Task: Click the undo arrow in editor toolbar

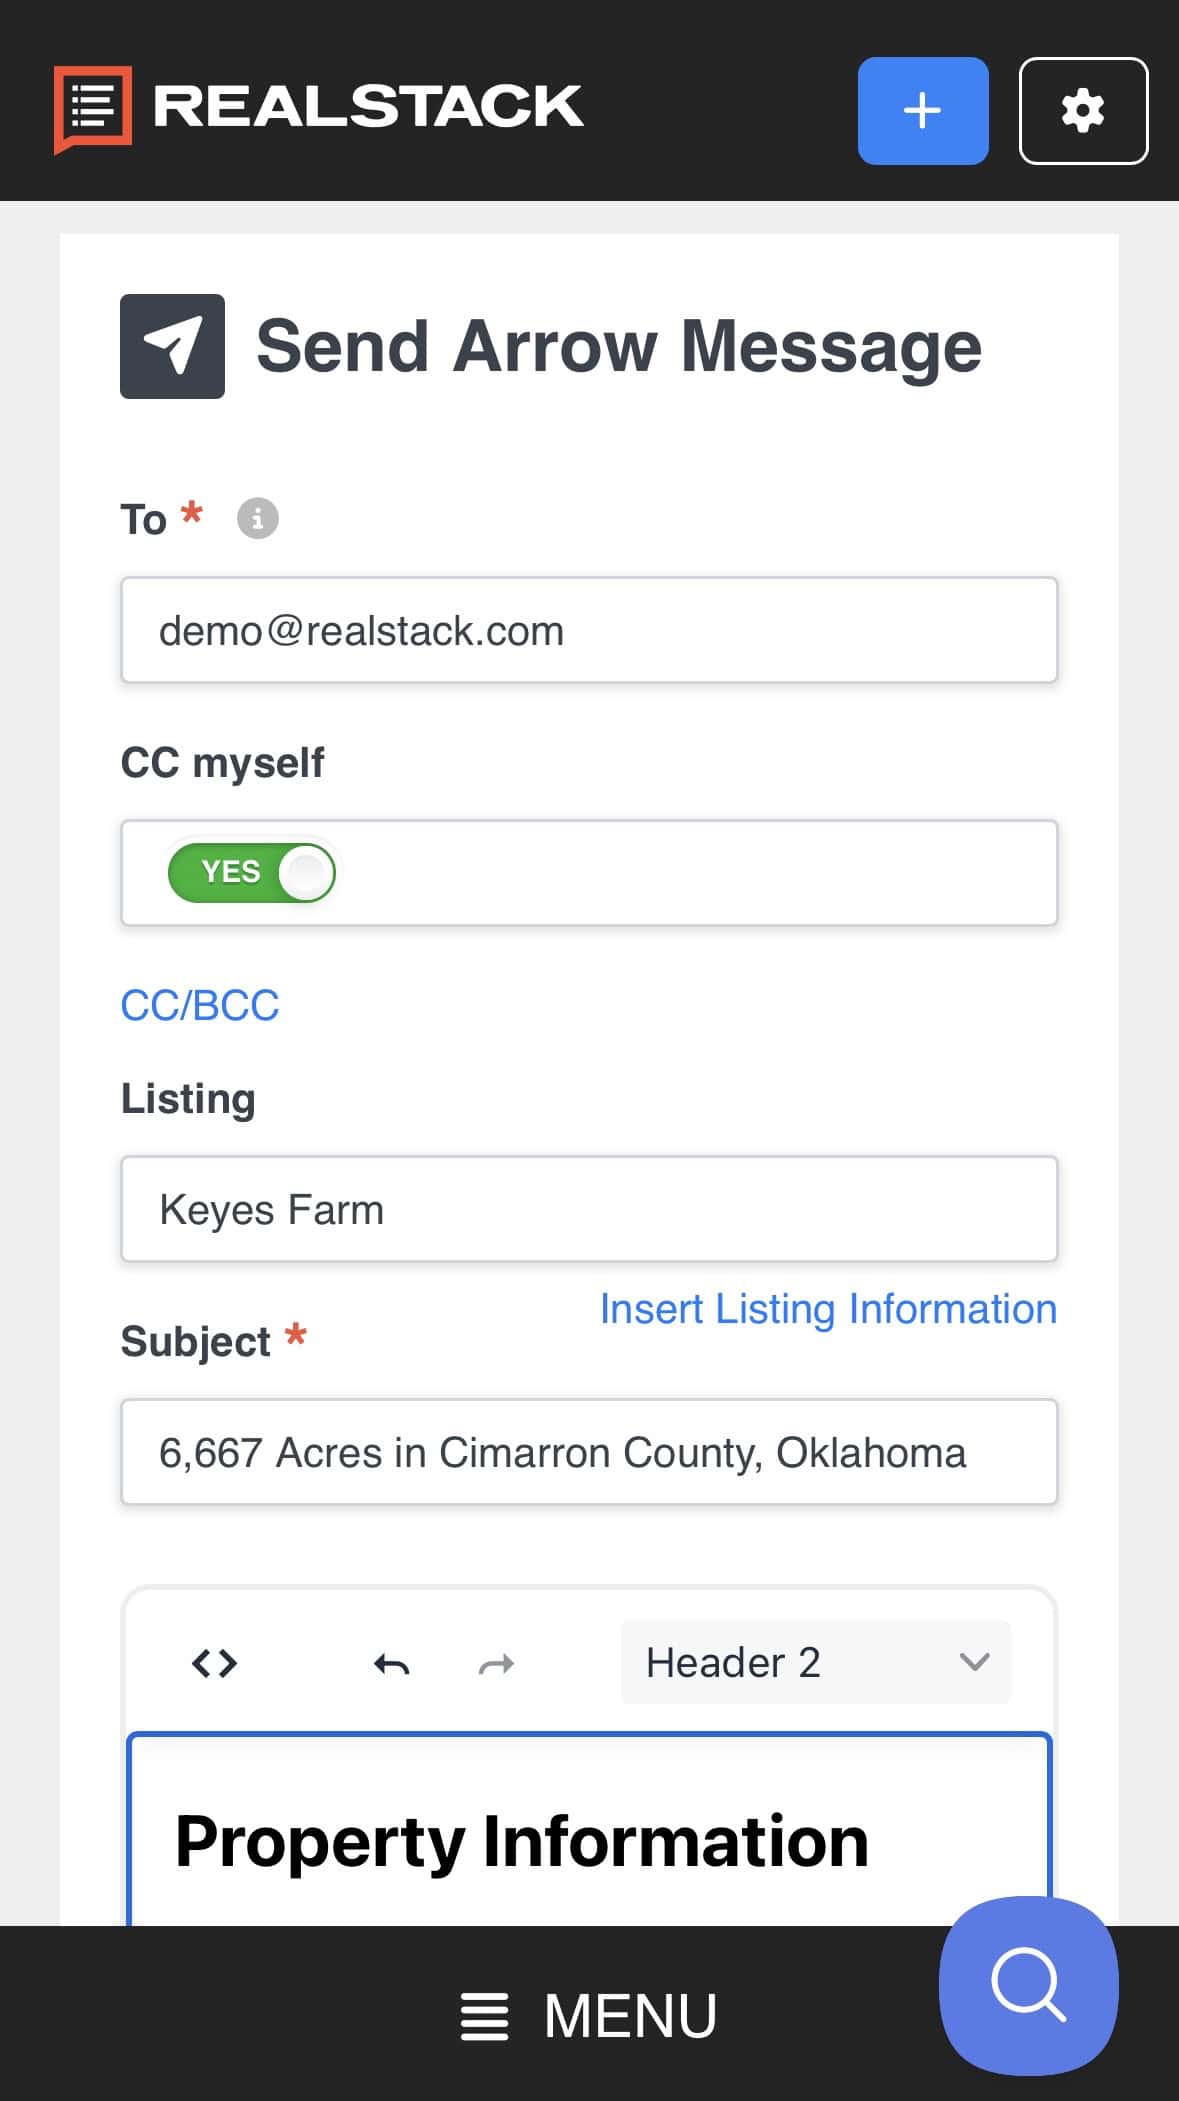Action: pyautogui.click(x=391, y=1664)
